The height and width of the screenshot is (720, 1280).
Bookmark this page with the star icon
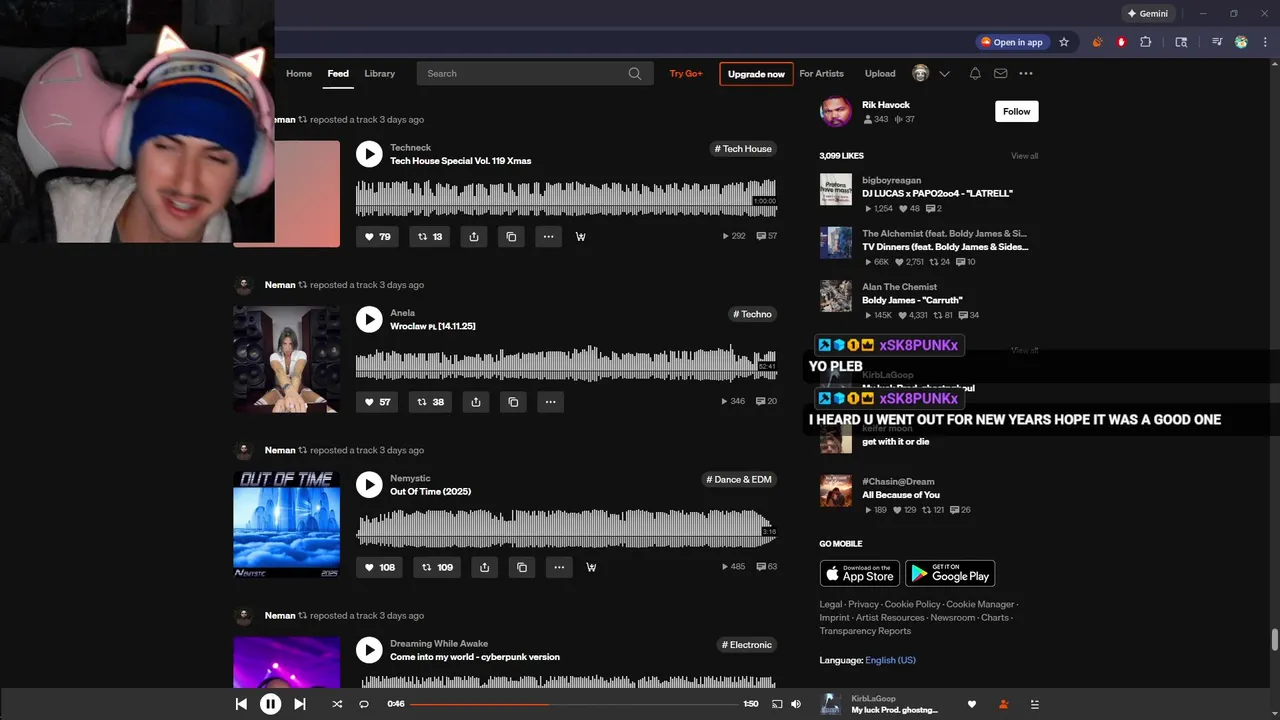click(1064, 42)
